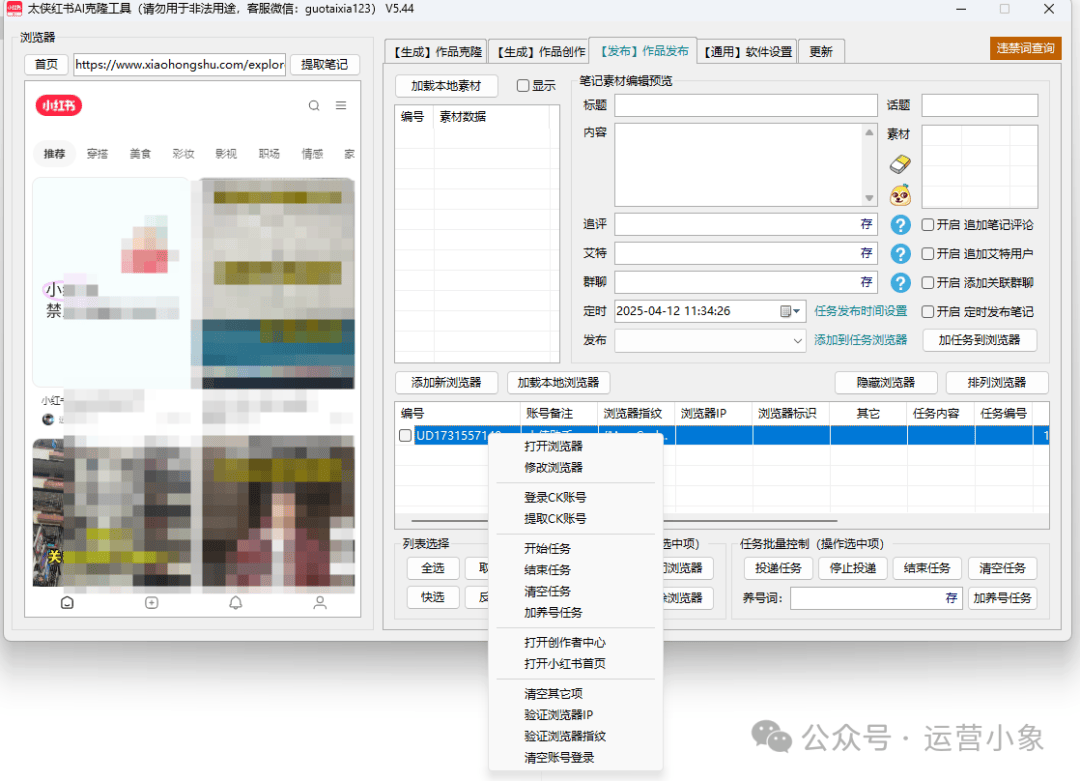
Task: Open the 【通用】软件设置 tab
Action: click(747, 52)
